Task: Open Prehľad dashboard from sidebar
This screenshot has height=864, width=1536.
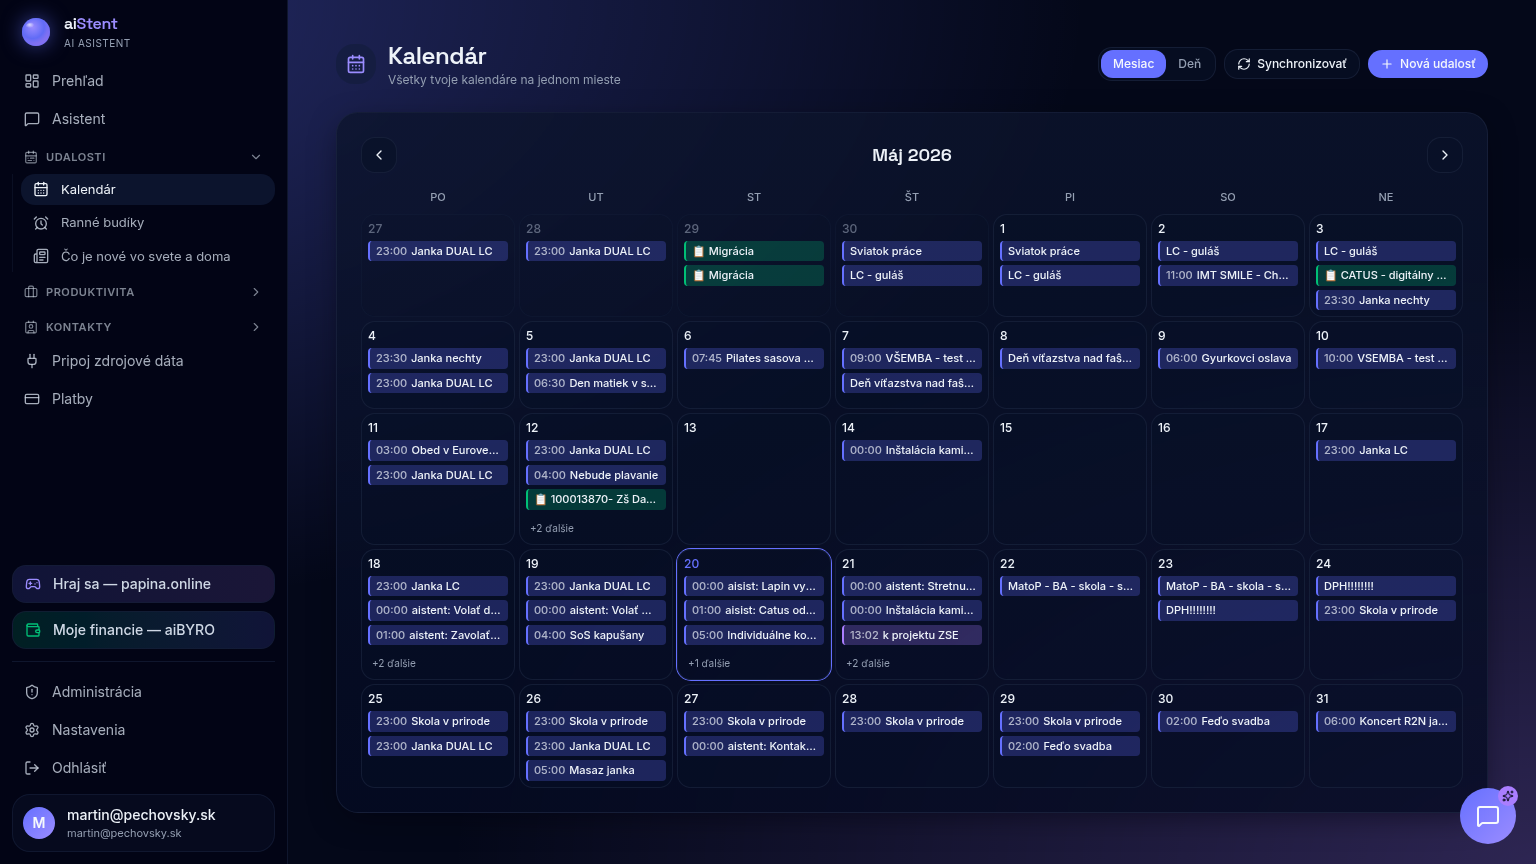Action: click(143, 81)
